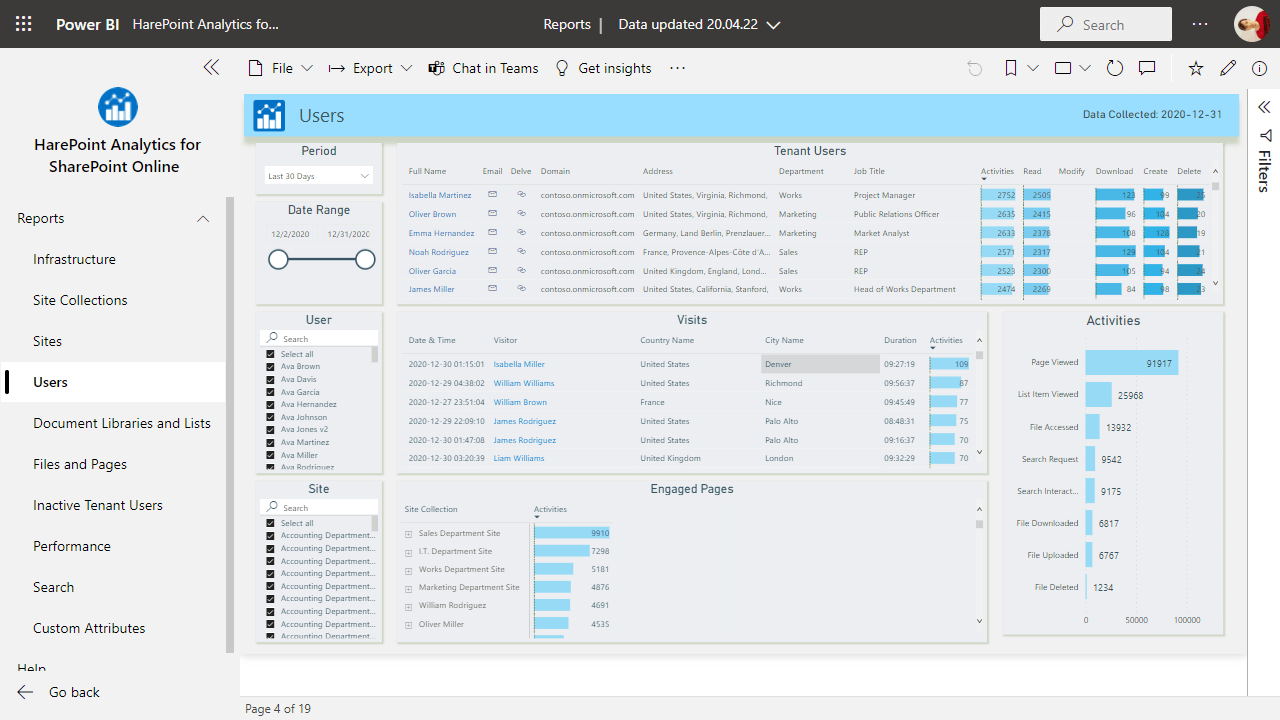Click the Users report header chart icon
This screenshot has height=720, width=1280.
click(x=269, y=116)
